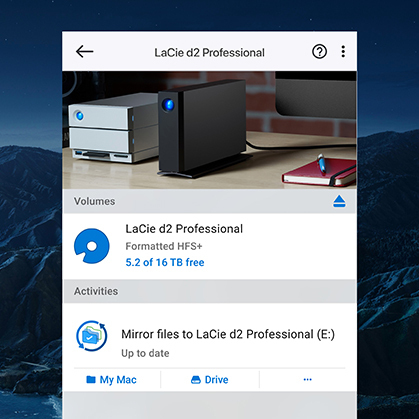Open 'Mirror files to LaCie d2 Professional (E:)' activity

click(228, 334)
